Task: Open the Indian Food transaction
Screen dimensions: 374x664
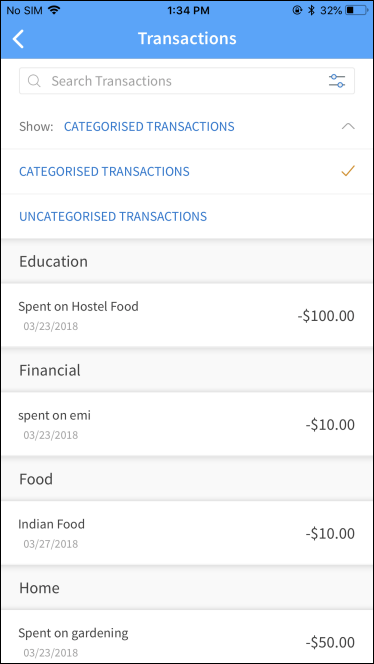Action: [187, 533]
